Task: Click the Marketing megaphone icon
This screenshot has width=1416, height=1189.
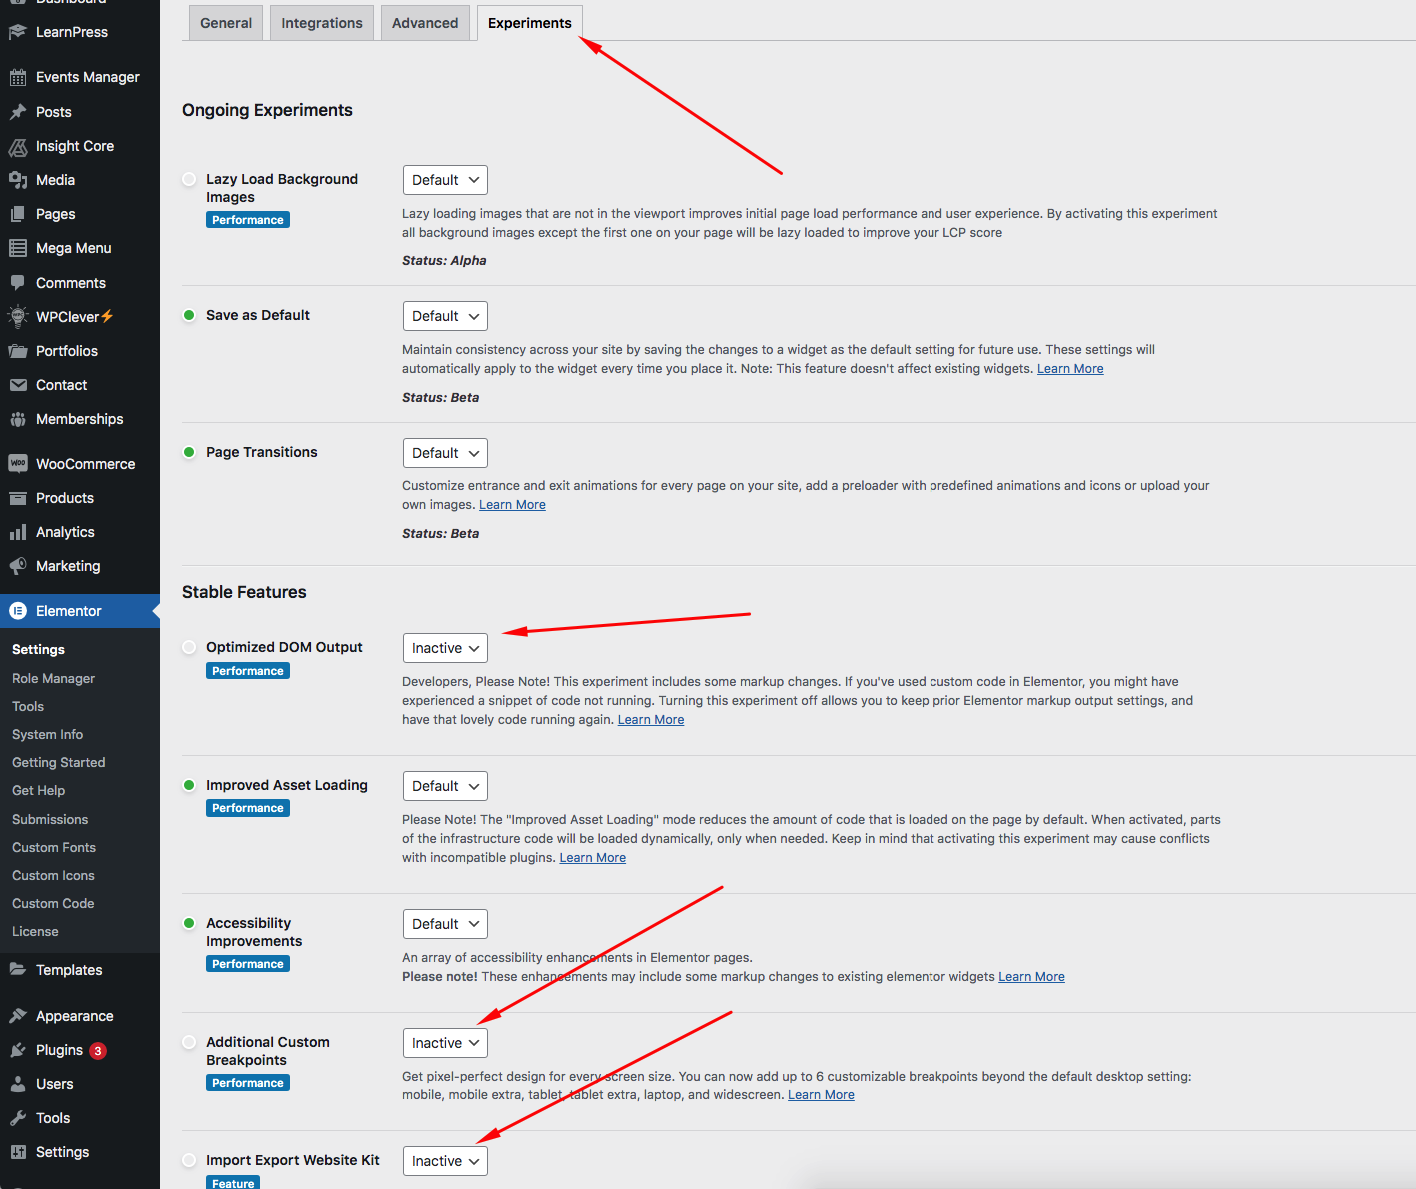Action: [x=18, y=566]
